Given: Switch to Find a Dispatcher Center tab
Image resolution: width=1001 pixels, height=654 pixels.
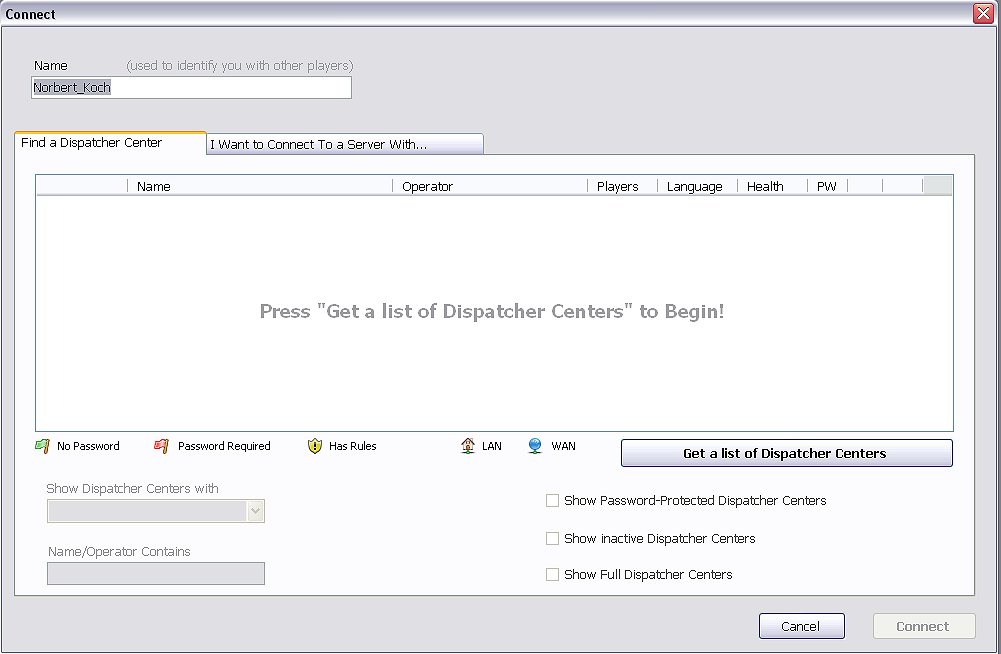Looking at the screenshot, I should pos(110,142).
